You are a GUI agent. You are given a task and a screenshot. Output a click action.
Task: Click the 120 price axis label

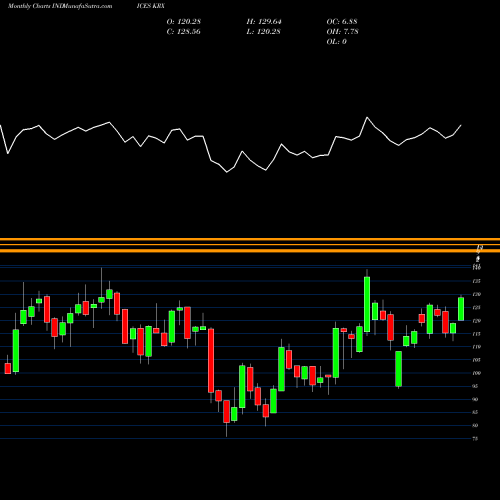(x=477, y=321)
